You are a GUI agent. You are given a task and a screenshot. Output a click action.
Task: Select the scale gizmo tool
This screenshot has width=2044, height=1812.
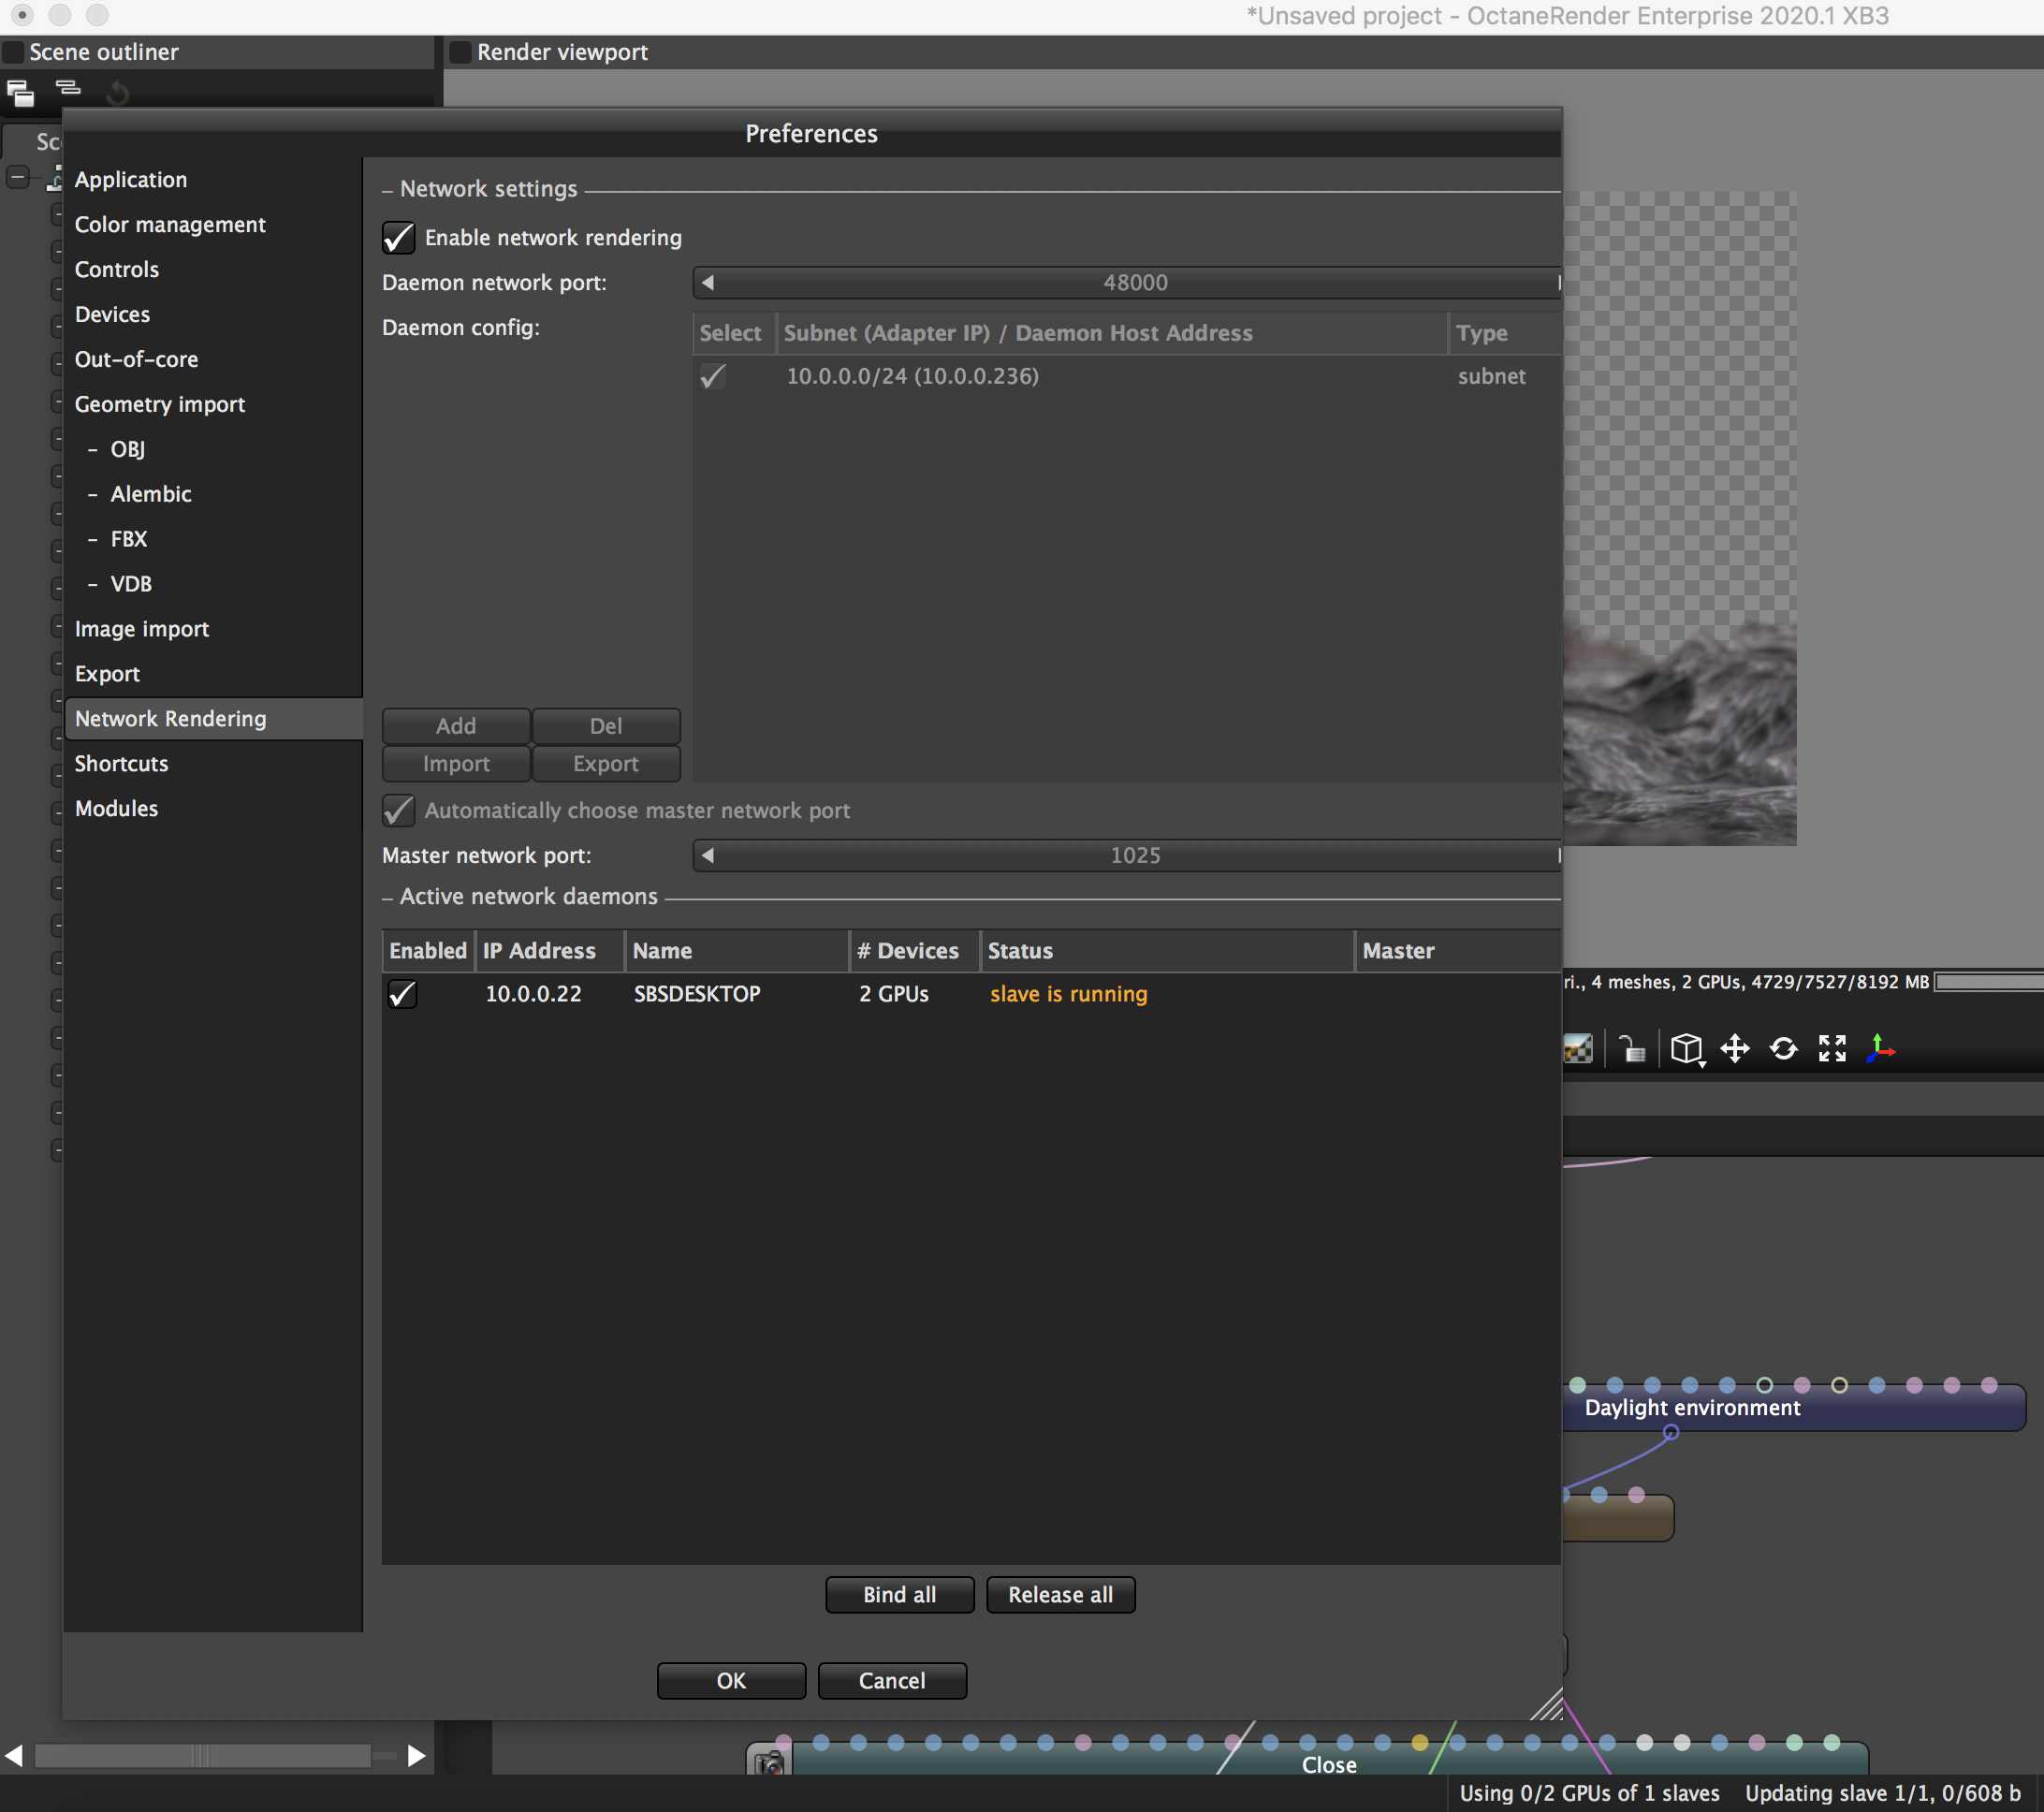pyautogui.click(x=1832, y=1049)
